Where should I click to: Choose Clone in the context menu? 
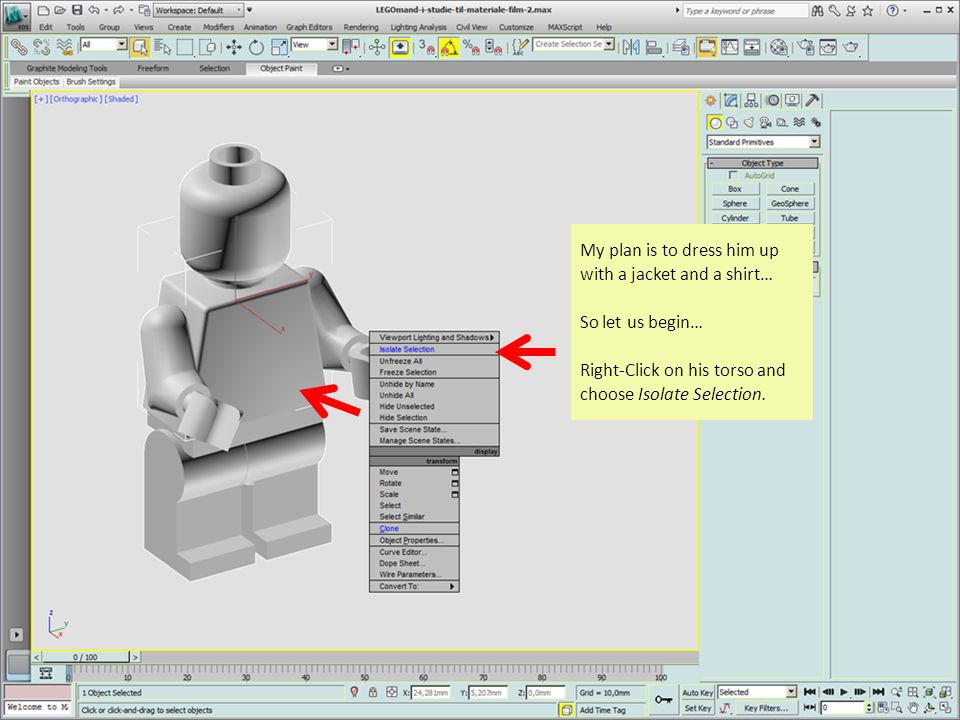414,529
